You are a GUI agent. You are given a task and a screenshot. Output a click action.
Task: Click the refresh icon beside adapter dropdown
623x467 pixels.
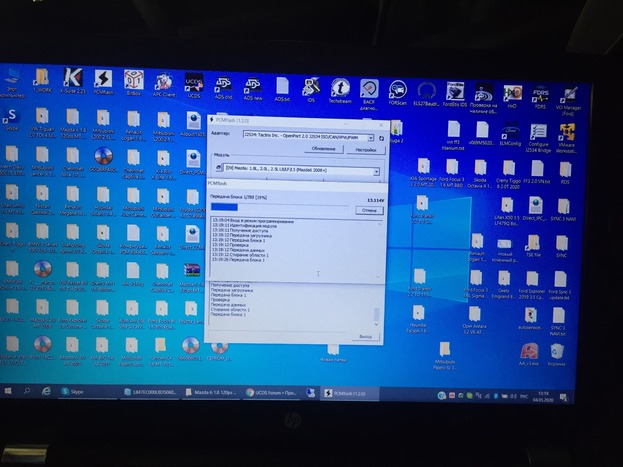click(x=380, y=137)
